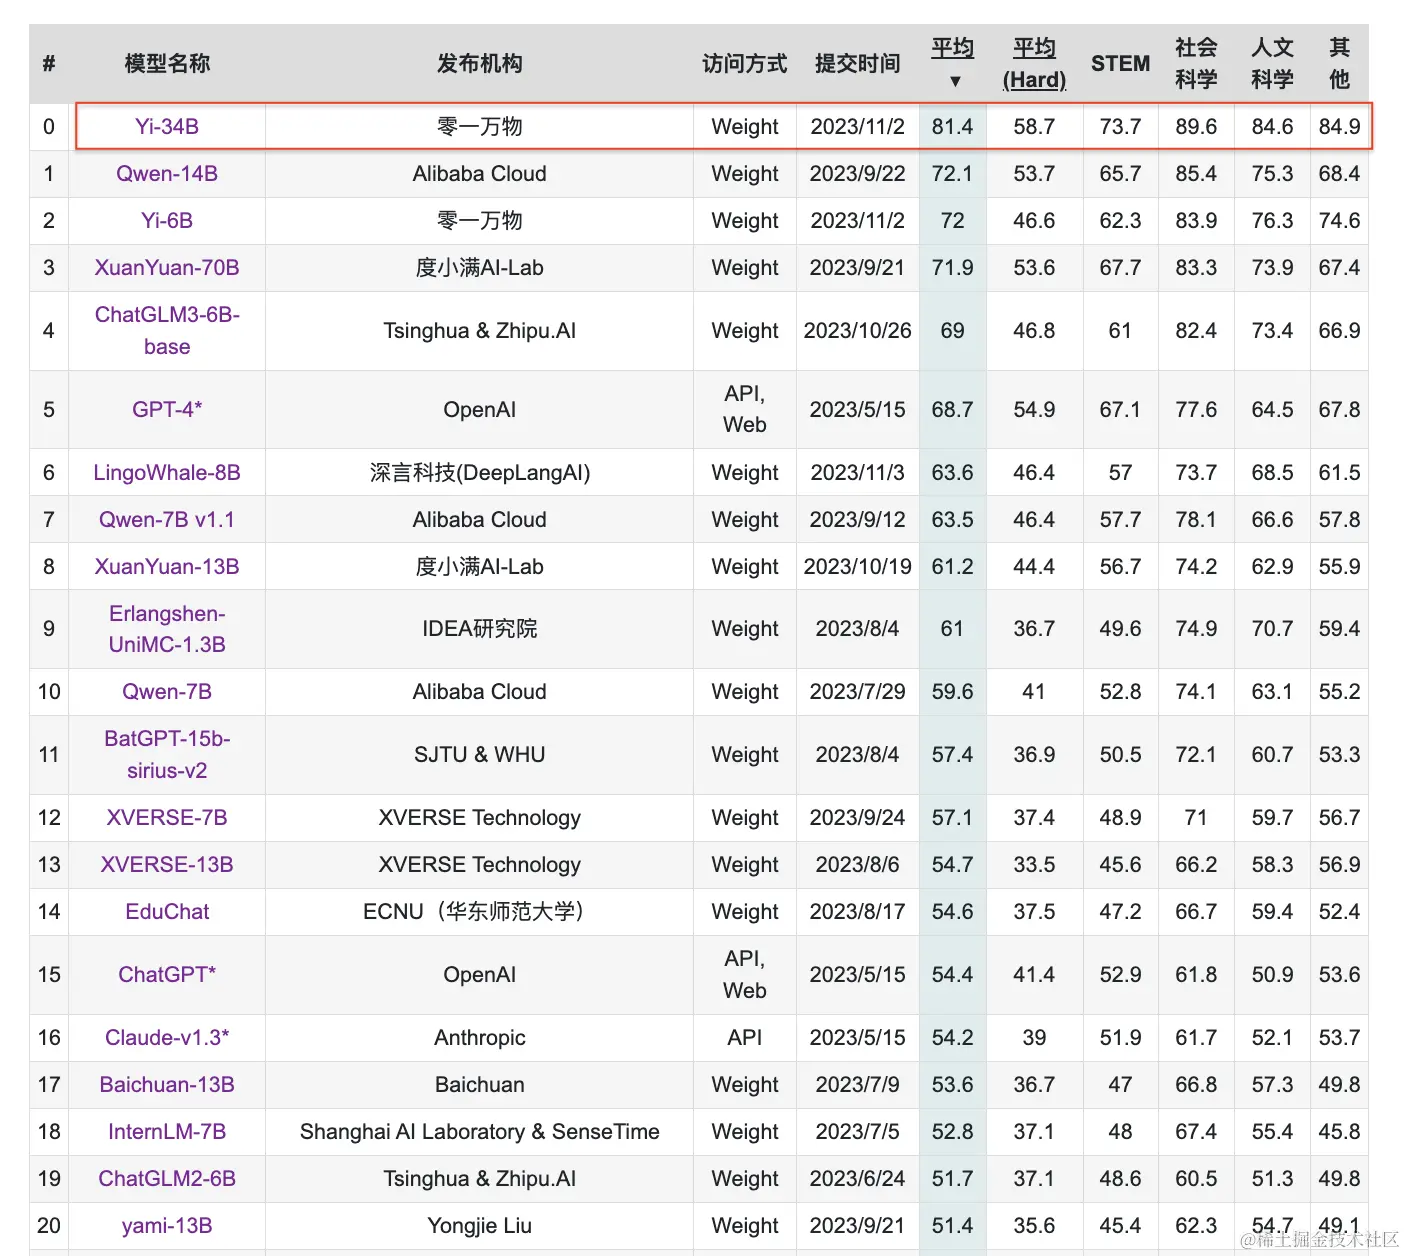The height and width of the screenshot is (1256, 1406).
Task: Open the Claude-v1.3* model link
Action: tap(167, 1038)
